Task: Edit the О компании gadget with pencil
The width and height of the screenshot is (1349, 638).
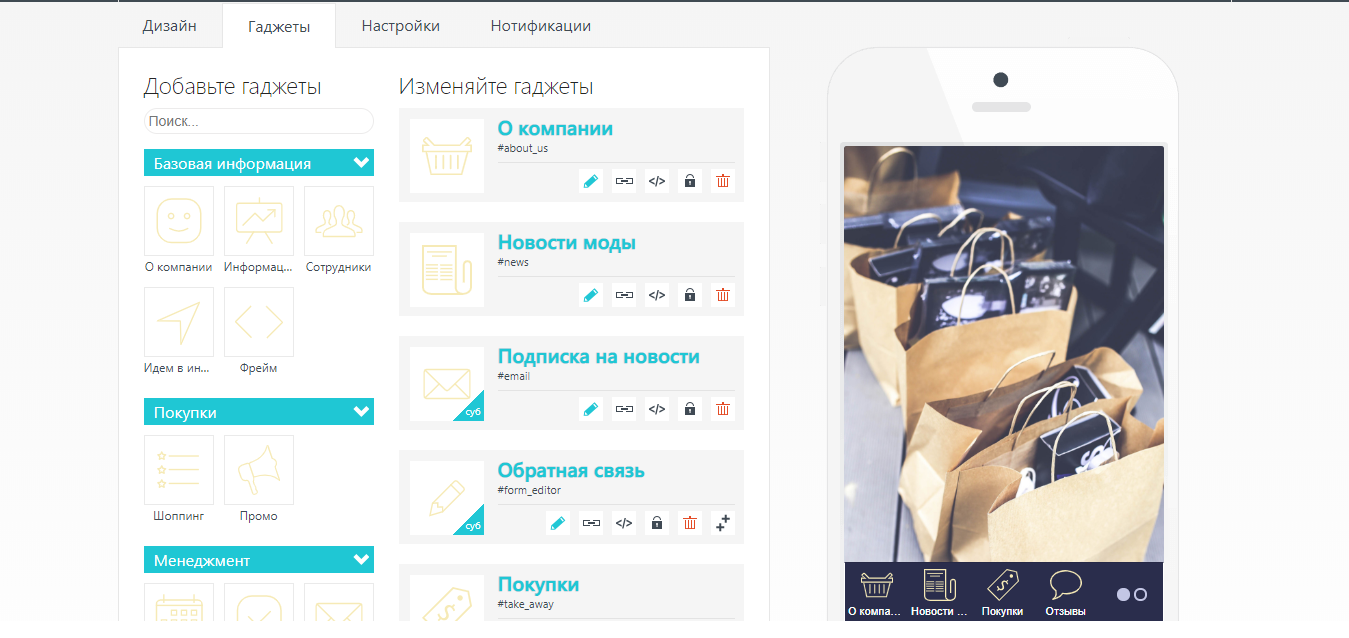Action: tap(591, 181)
